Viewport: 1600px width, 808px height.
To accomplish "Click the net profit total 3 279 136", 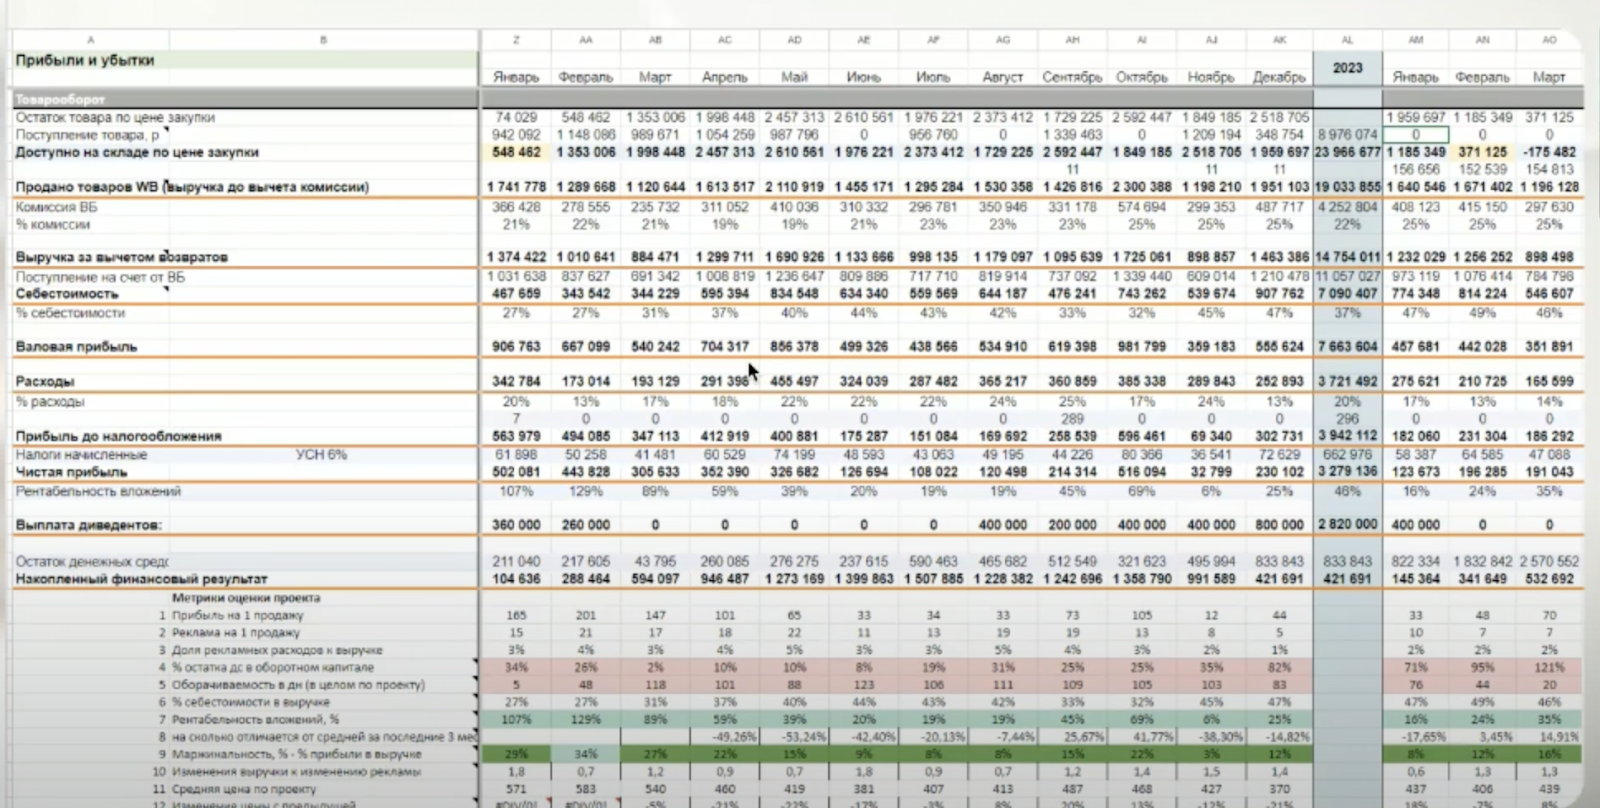I will pyautogui.click(x=1347, y=472).
